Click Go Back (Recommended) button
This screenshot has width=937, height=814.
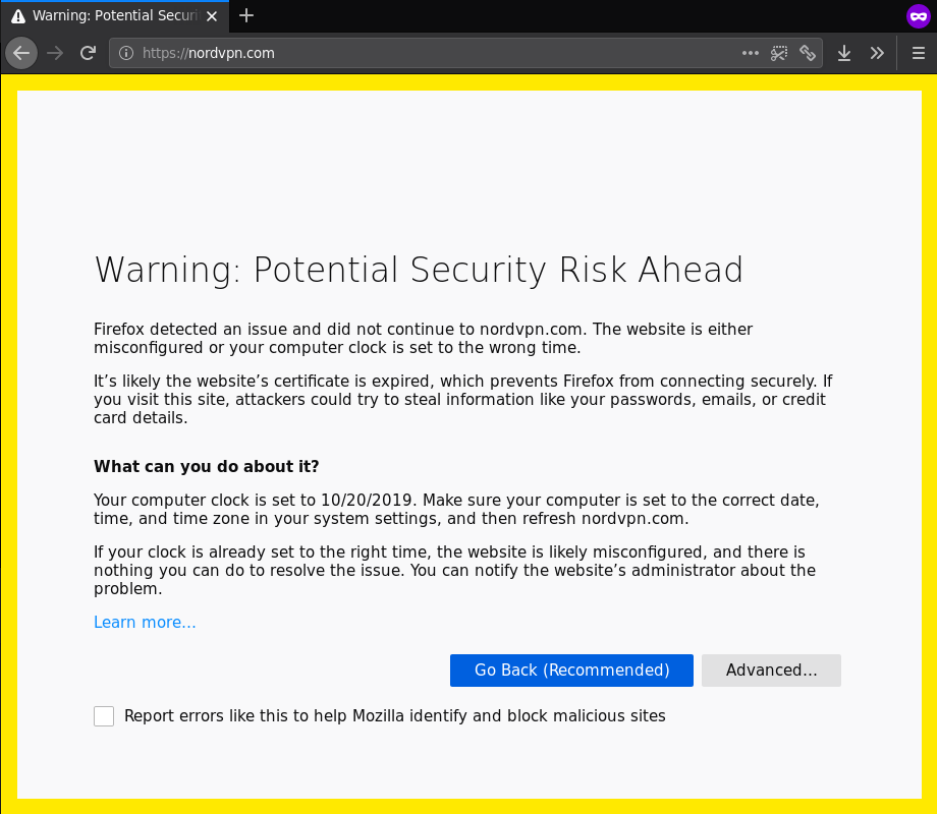[x=571, y=670]
